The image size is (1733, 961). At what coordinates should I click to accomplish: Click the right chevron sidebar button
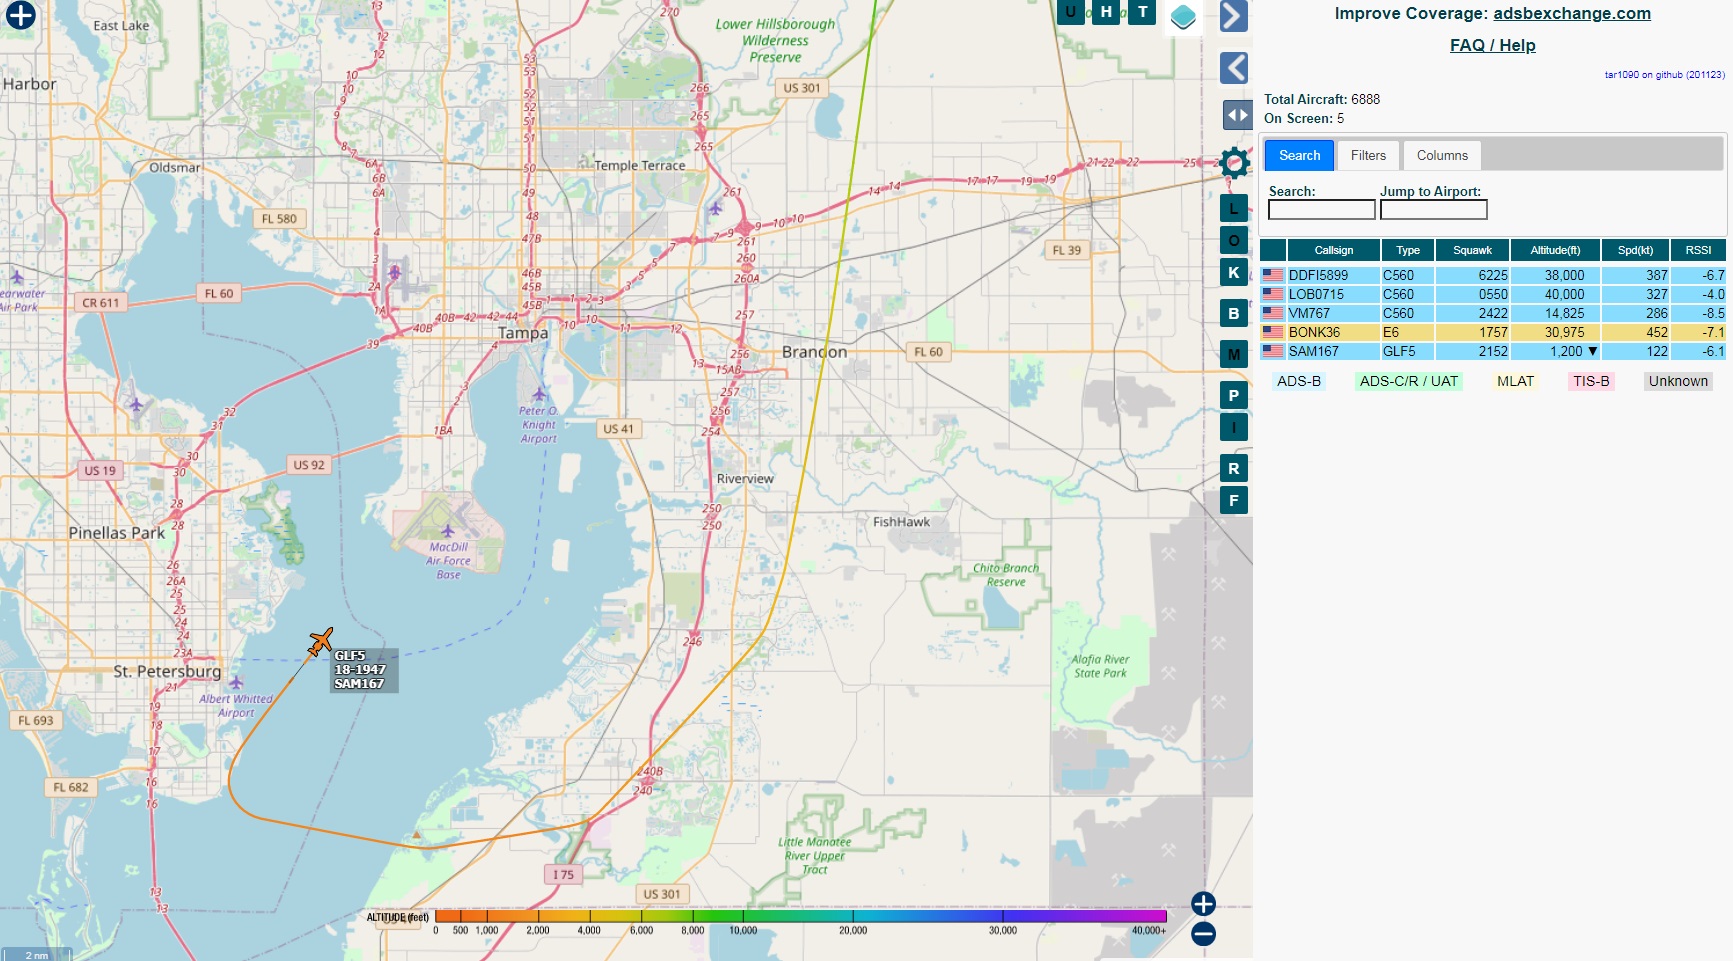(x=1234, y=16)
